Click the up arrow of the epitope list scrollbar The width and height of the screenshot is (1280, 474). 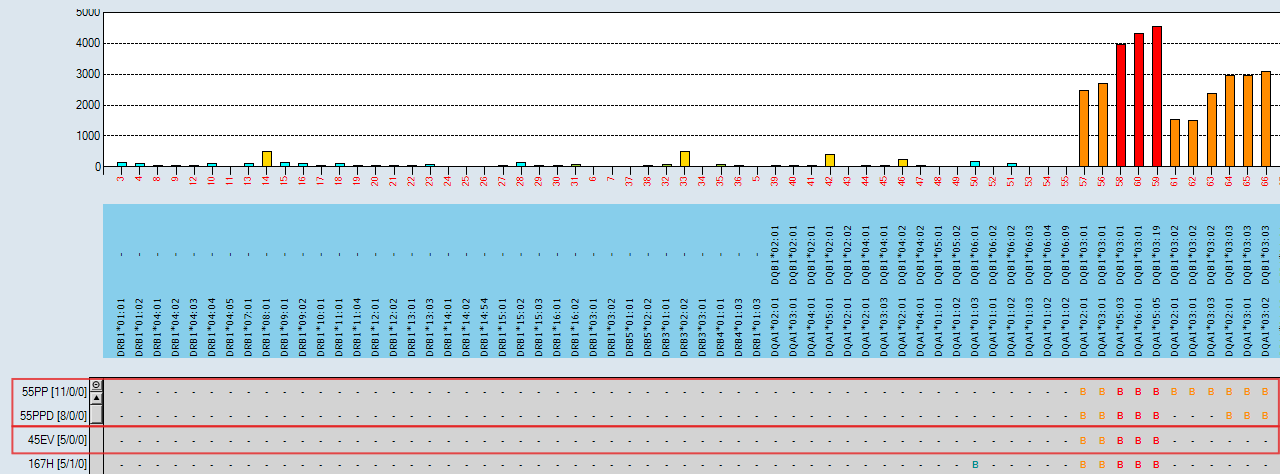click(x=96, y=397)
